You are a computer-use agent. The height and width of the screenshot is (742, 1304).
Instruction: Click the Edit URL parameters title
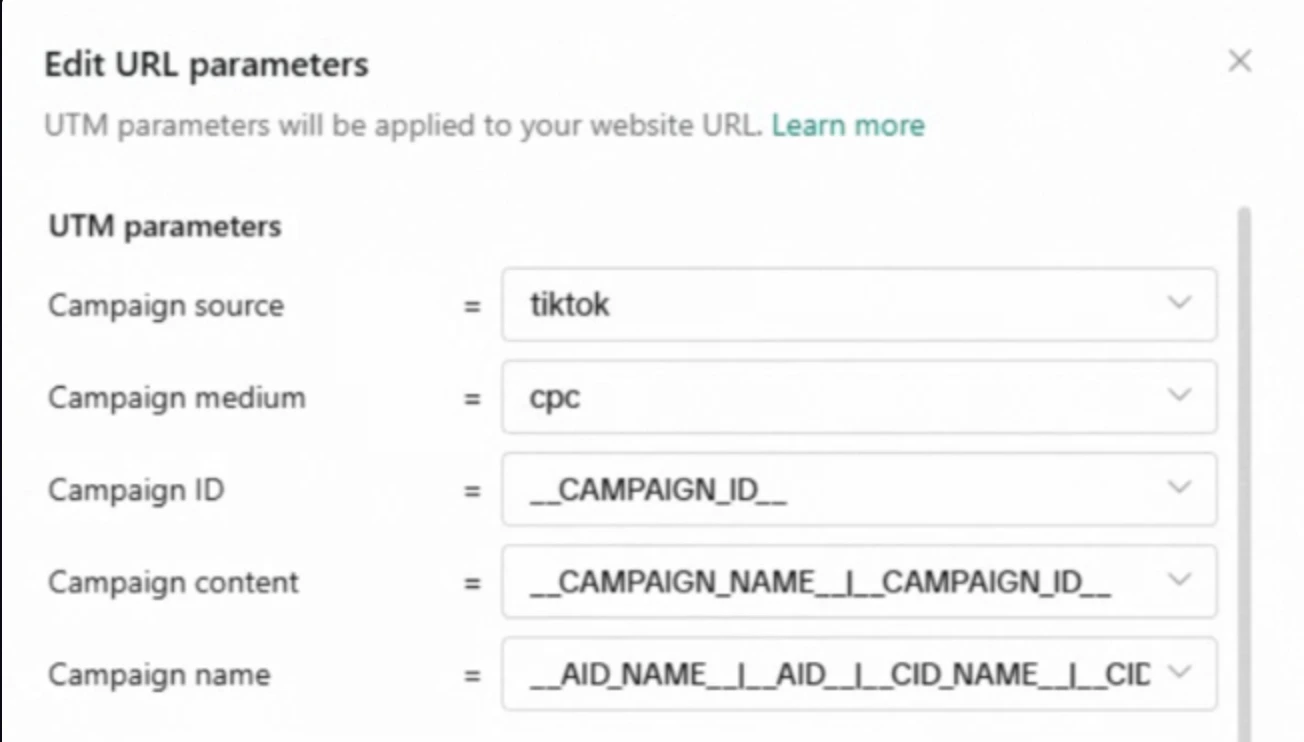coord(206,65)
